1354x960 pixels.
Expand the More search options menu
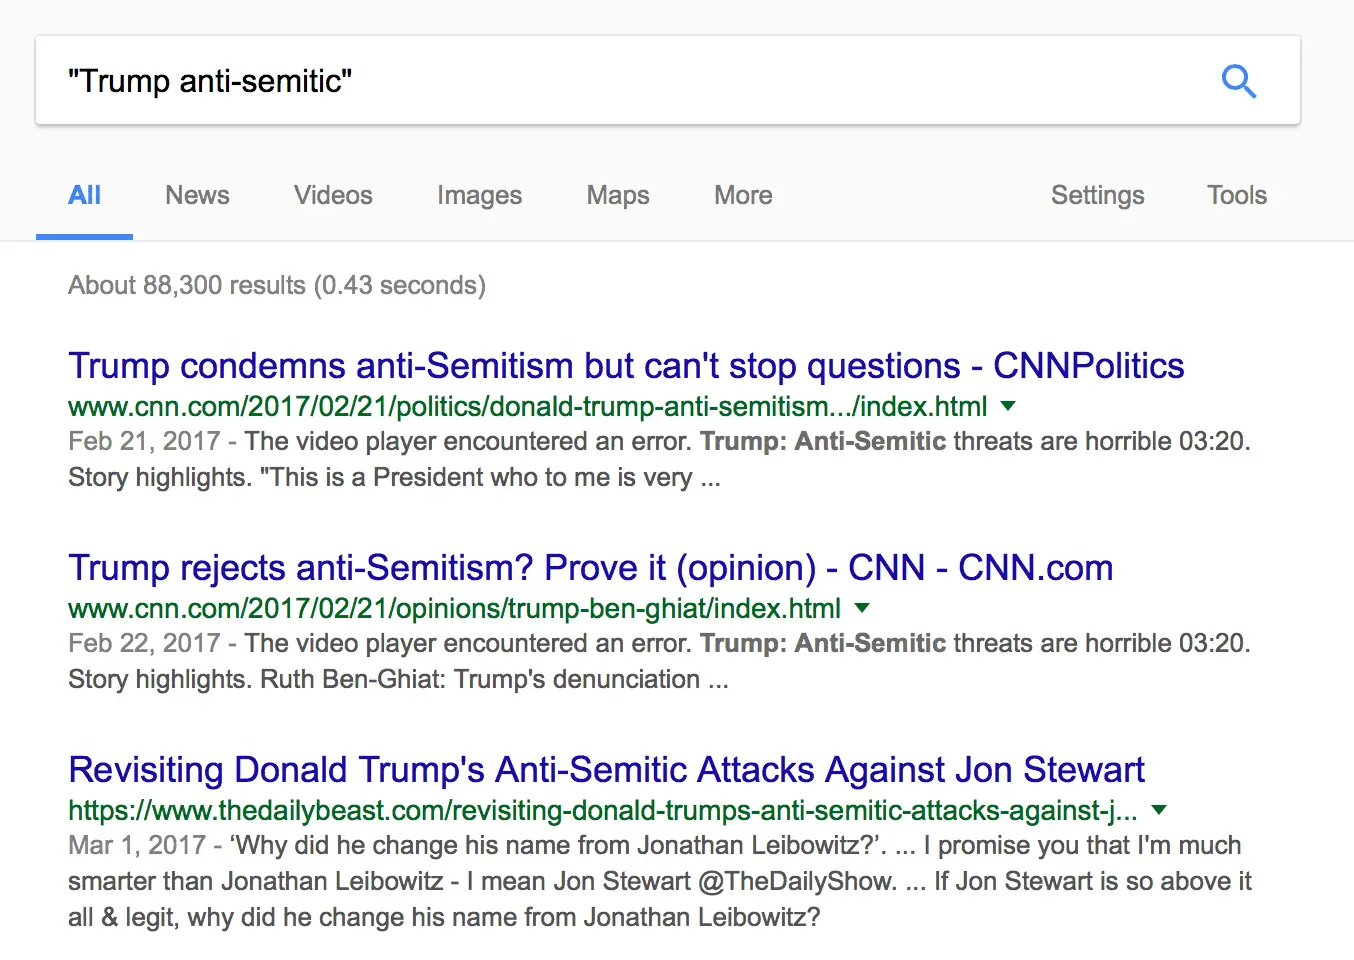743,195
